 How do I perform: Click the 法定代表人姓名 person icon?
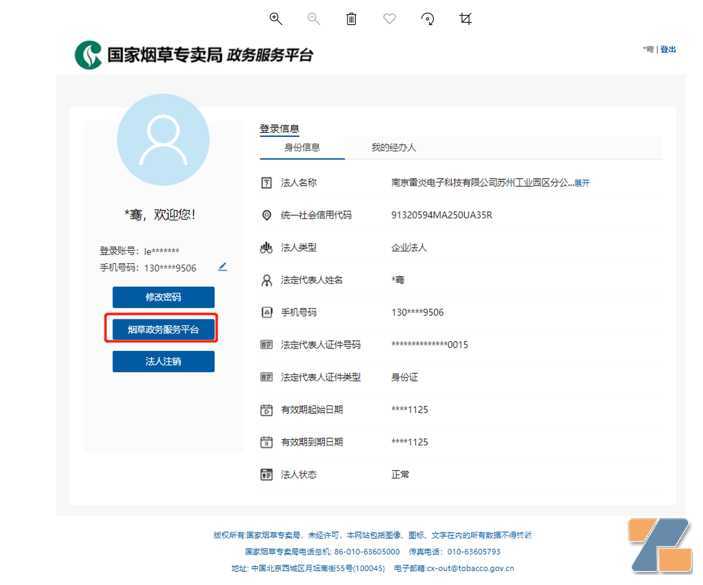point(266,280)
